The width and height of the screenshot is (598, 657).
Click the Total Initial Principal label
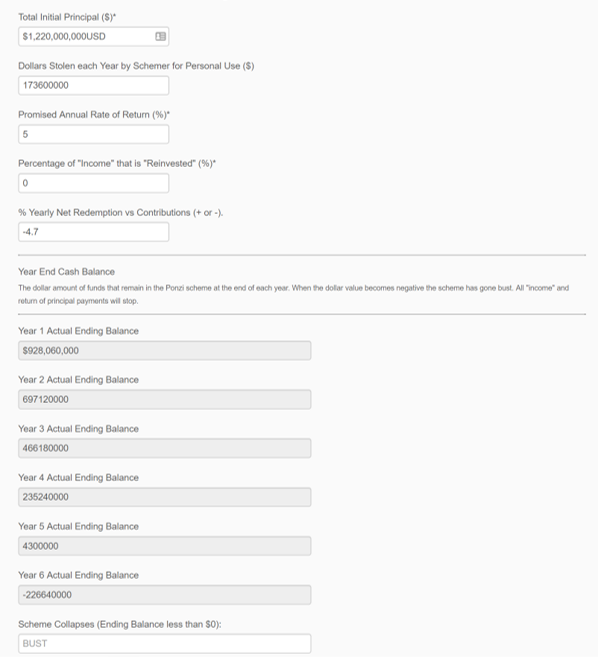(67, 17)
